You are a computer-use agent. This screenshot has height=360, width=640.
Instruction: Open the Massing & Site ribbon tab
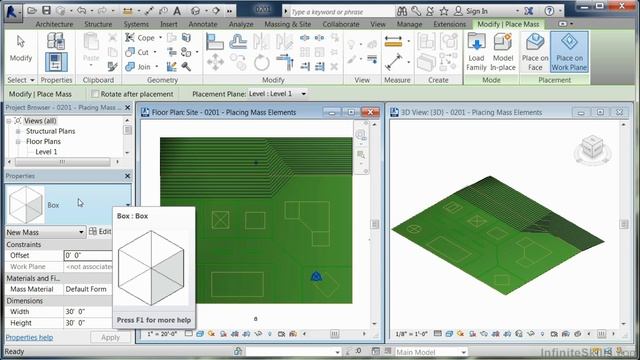click(x=288, y=24)
